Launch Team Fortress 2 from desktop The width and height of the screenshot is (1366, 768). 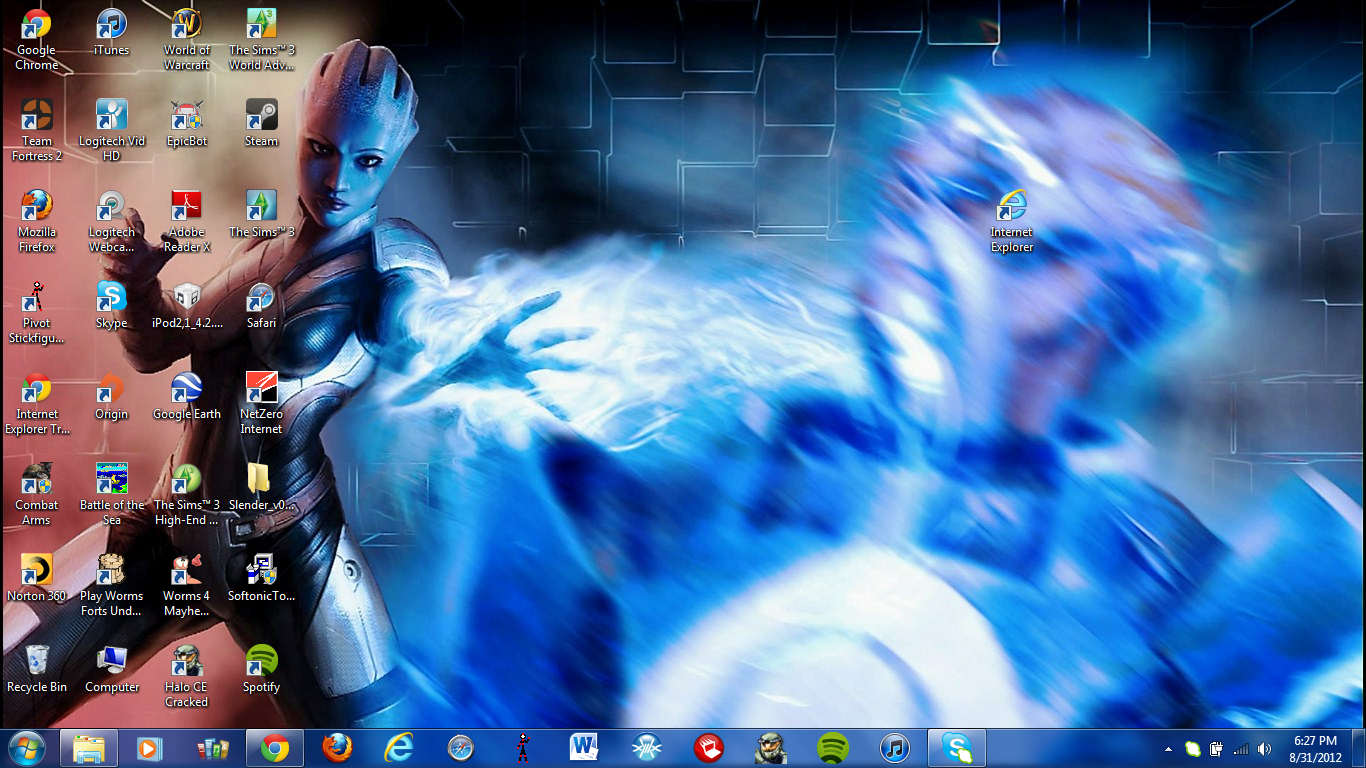(x=37, y=116)
